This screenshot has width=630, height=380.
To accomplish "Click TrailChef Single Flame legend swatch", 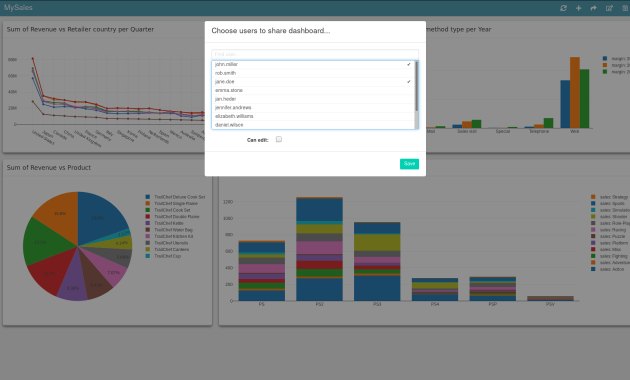I will click(147, 203).
